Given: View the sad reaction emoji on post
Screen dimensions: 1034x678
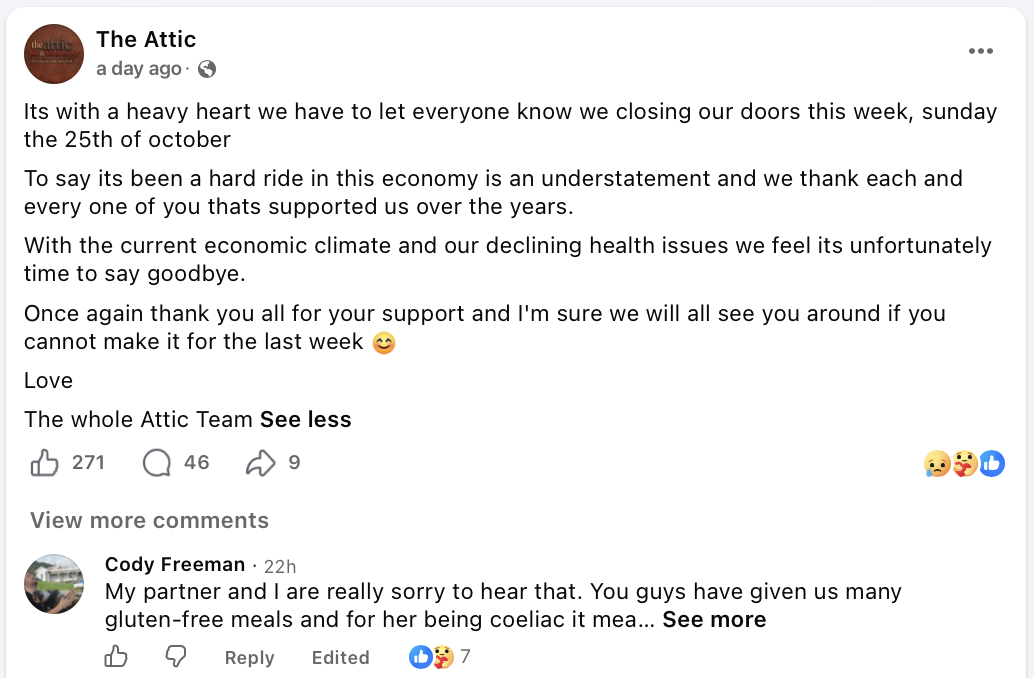Looking at the screenshot, I should [x=936, y=464].
